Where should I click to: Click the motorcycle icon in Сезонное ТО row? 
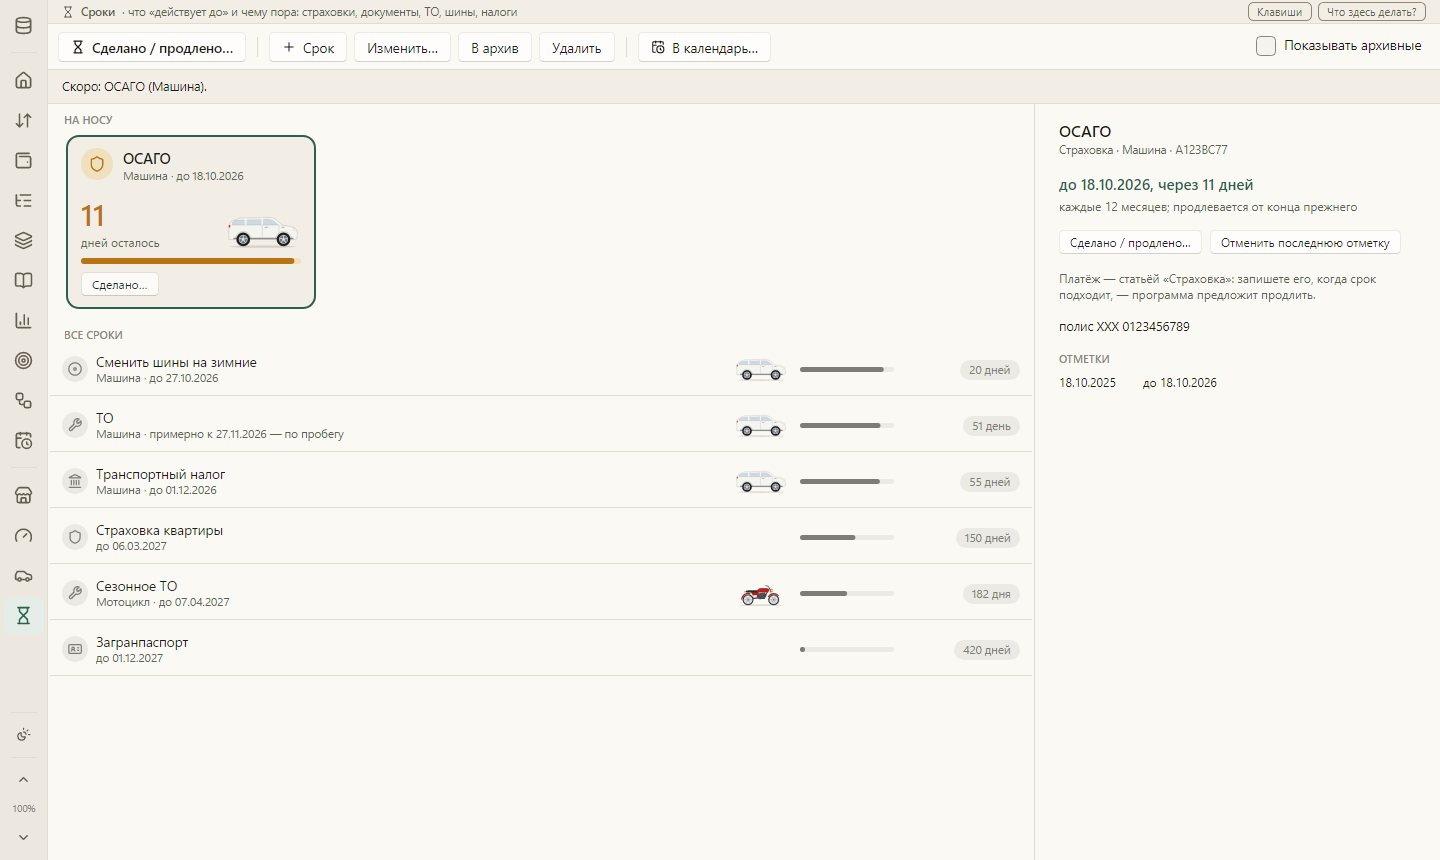tap(760, 595)
